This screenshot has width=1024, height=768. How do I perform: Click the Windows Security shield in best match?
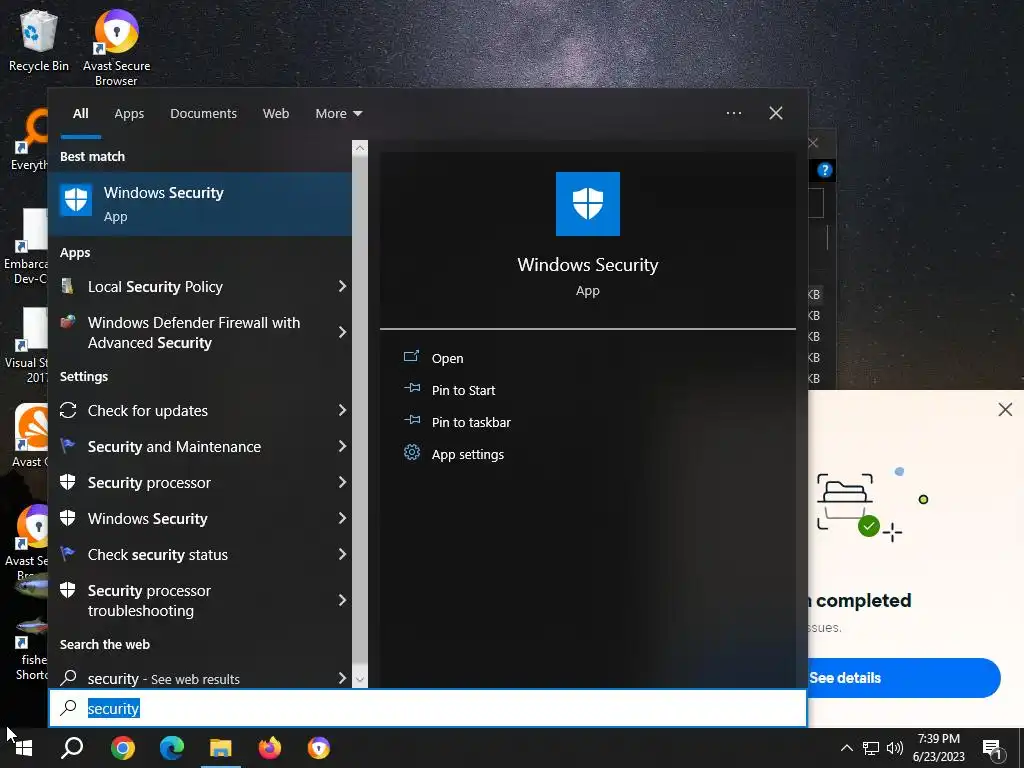tap(76, 199)
